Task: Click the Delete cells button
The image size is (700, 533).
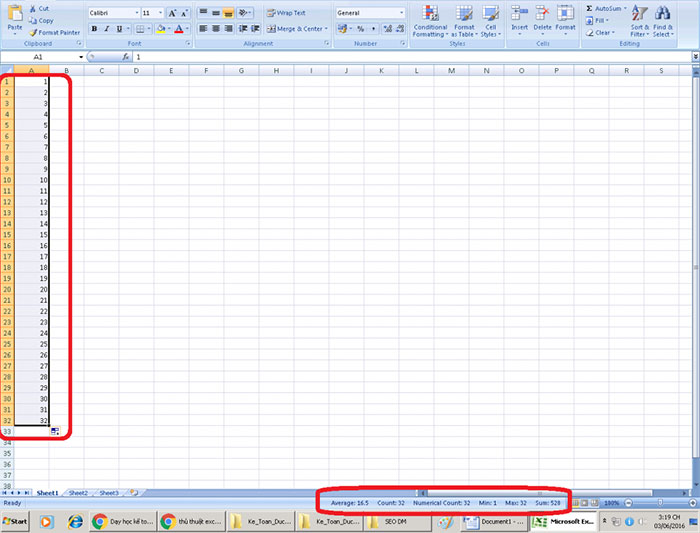Action: point(542,21)
